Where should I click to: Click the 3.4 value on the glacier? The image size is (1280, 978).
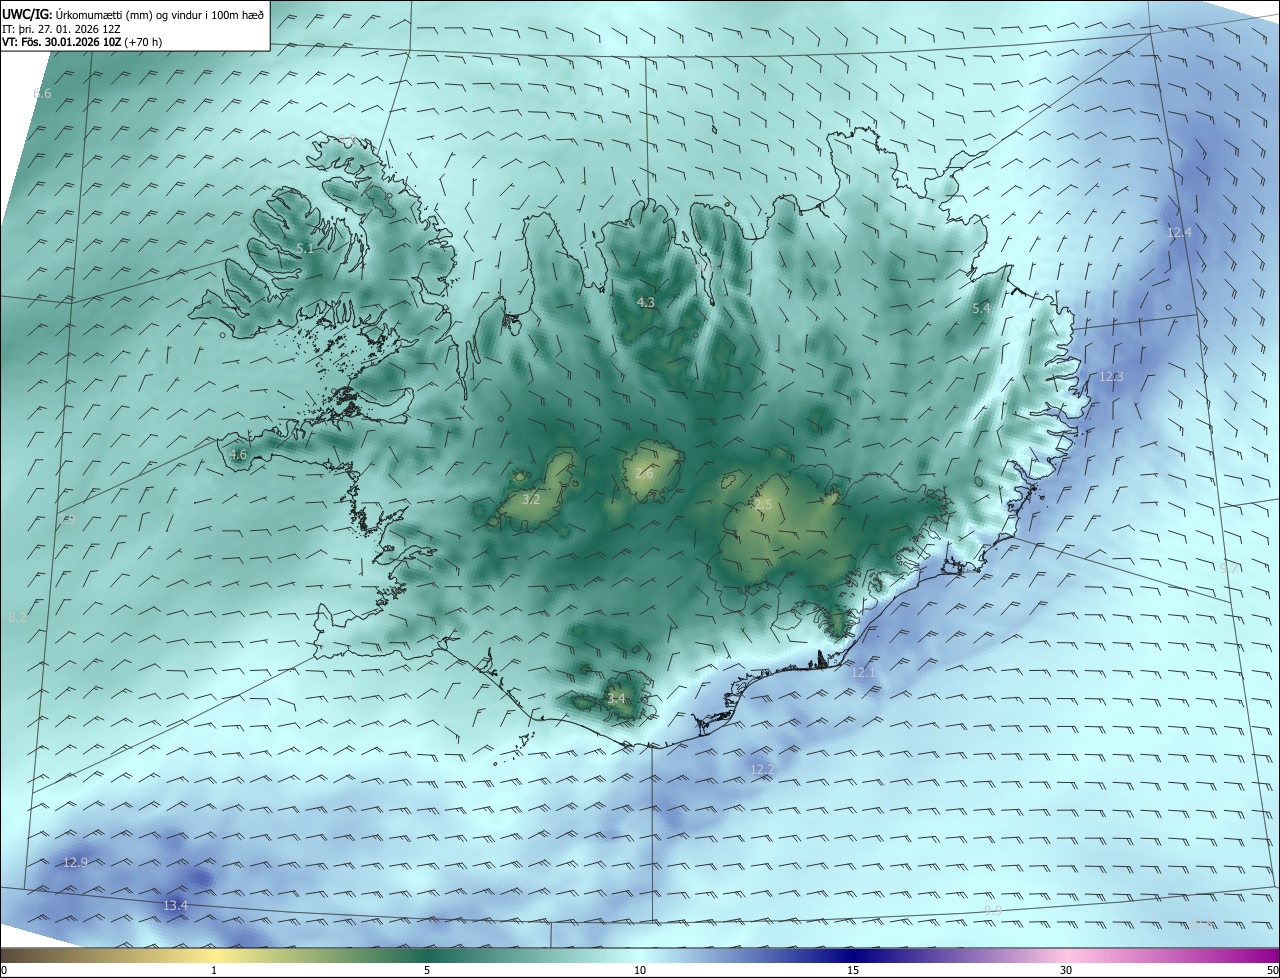pos(616,698)
